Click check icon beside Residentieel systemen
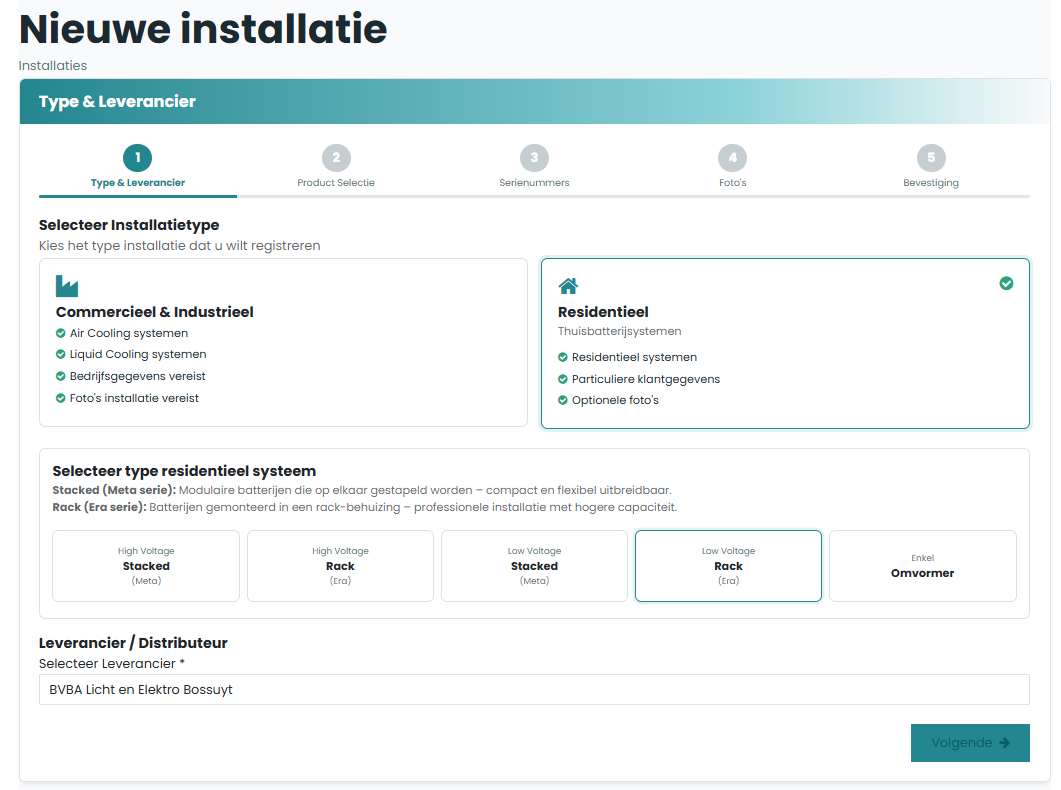Viewport: 1061px width, 790px height. (562, 357)
